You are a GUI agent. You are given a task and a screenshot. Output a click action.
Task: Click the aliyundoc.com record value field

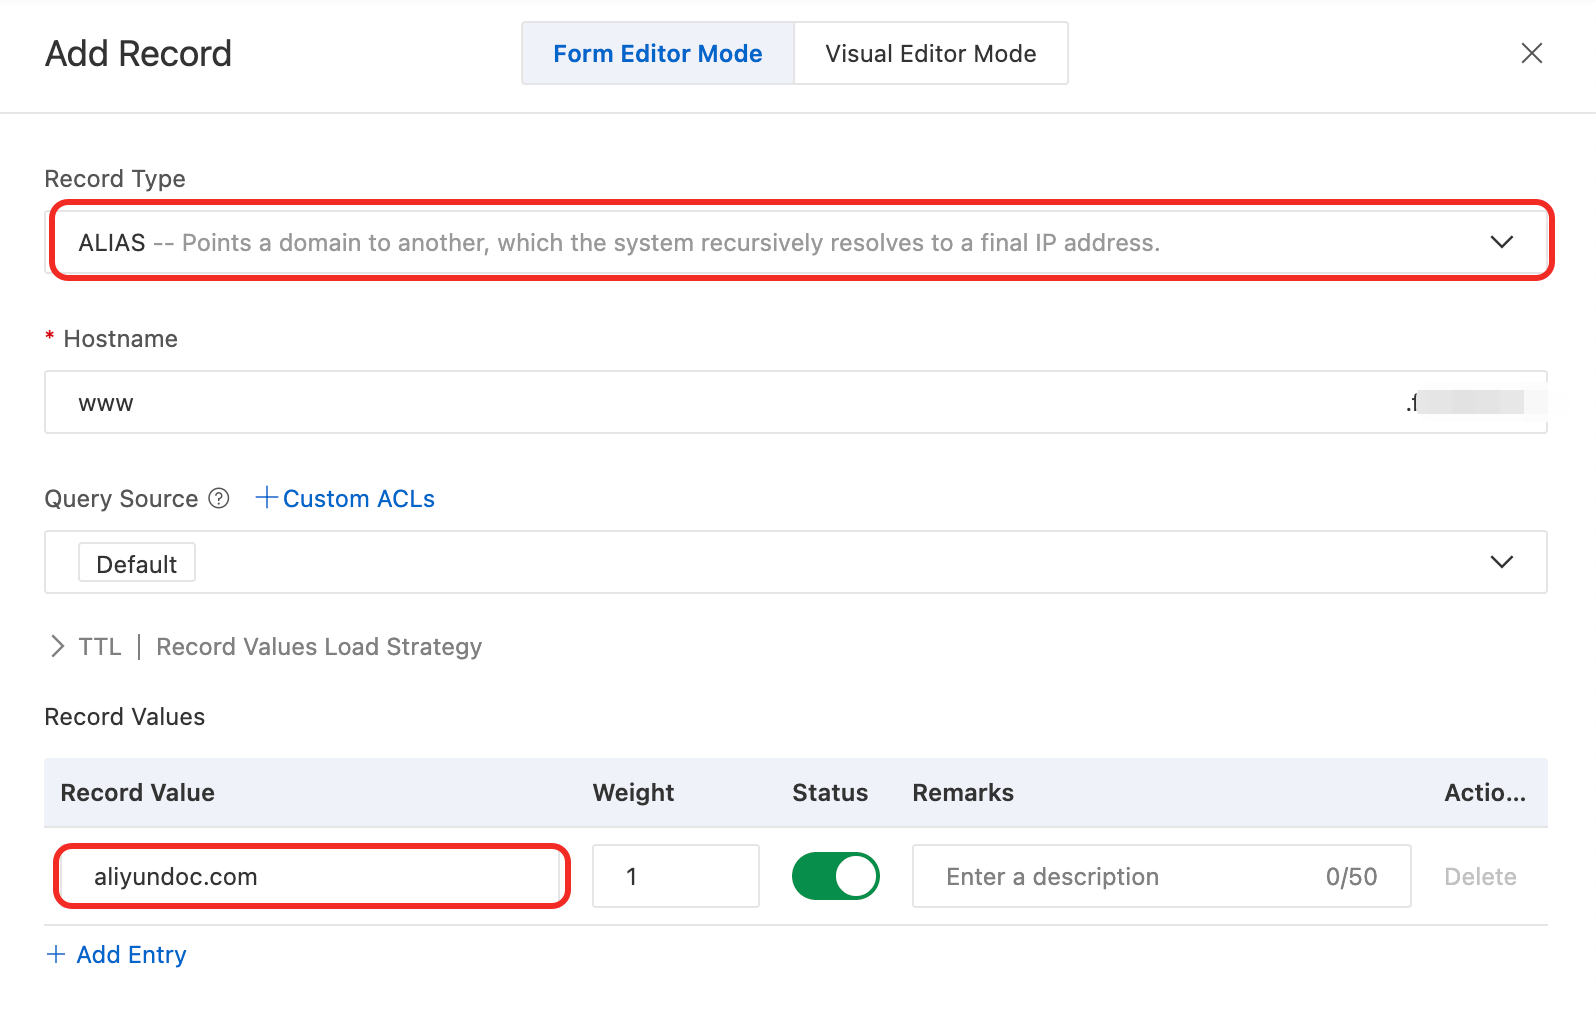pyautogui.click(x=310, y=877)
